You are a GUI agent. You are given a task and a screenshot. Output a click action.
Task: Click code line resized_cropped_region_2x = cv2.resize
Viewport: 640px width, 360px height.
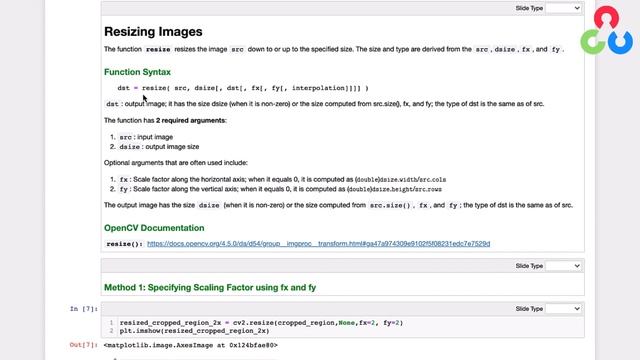[261, 322]
